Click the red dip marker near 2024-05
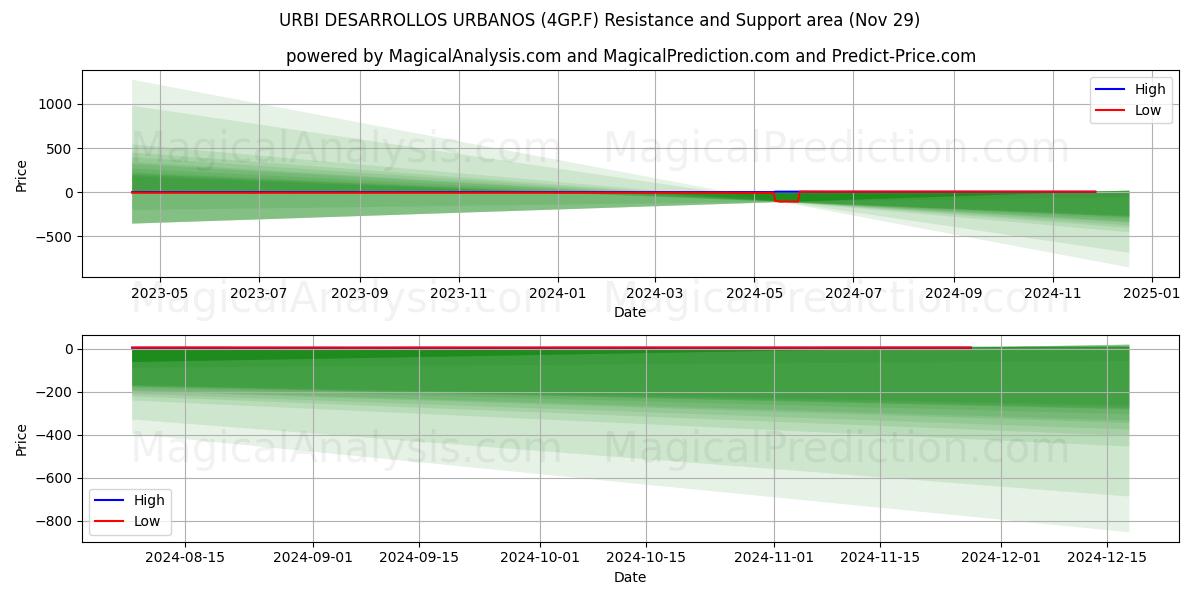This screenshot has height=600, width=1200. (x=786, y=196)
